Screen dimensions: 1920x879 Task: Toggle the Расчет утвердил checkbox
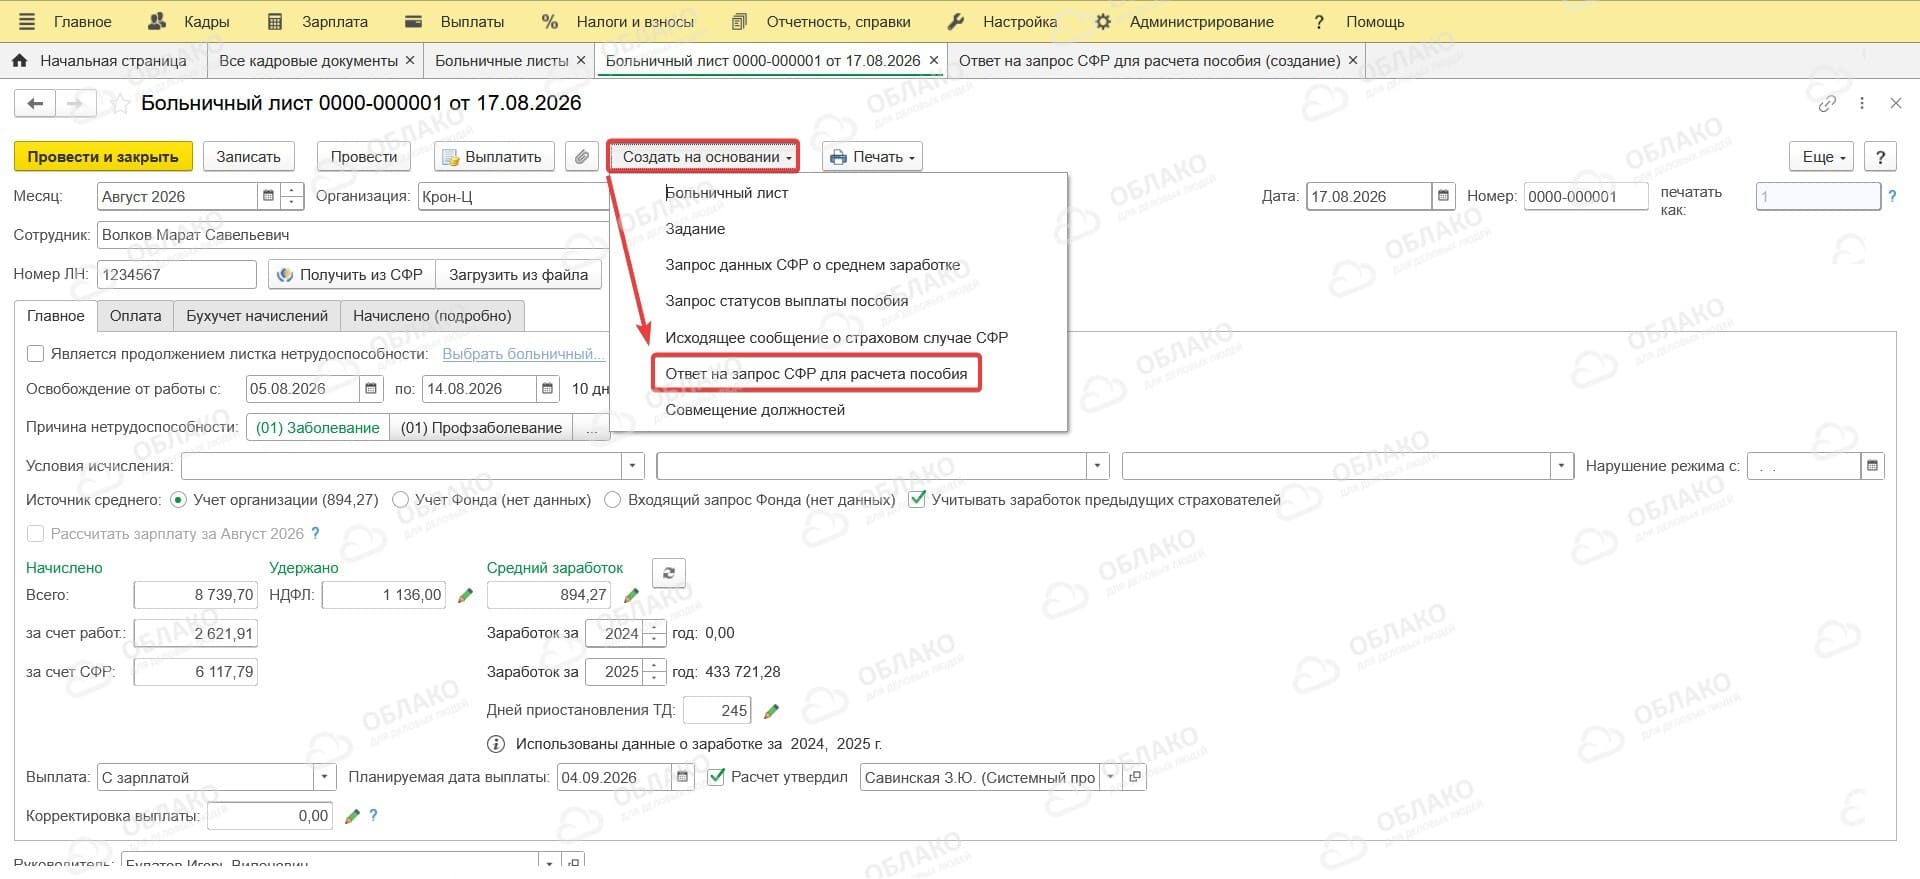[x=715, y=777]
